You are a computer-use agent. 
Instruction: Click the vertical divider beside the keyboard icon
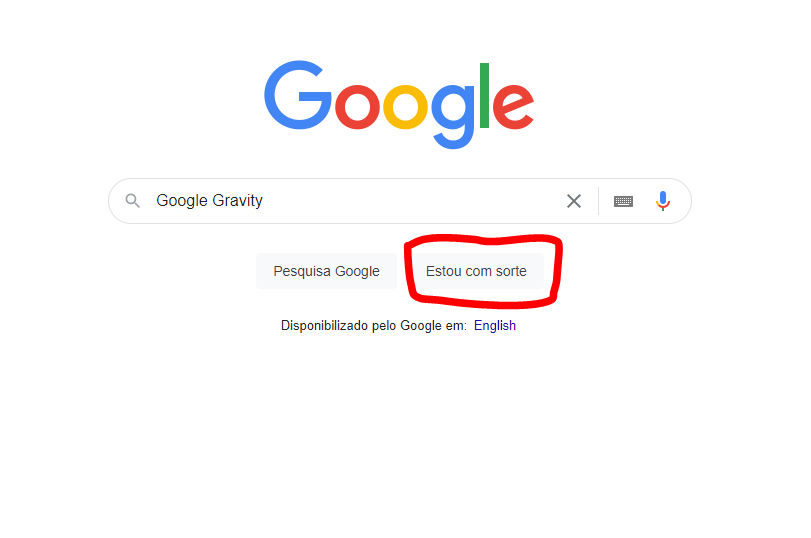(x=598, y=201)
